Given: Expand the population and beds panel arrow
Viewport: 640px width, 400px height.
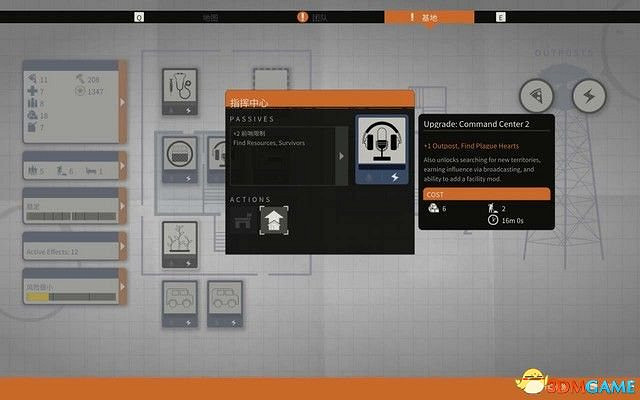Looking at the screenshot, I should click(123, 172).
